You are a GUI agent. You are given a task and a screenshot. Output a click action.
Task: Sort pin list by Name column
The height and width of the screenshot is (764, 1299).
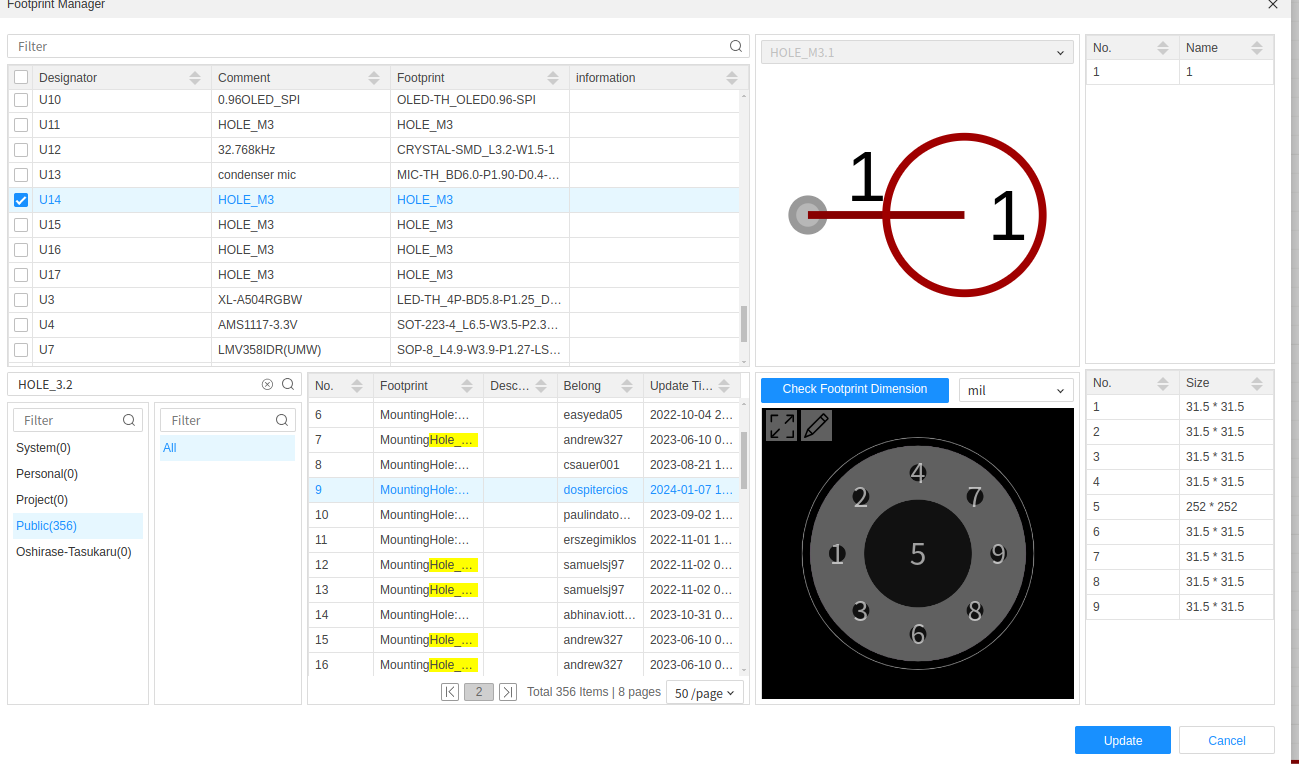coord(1257,48)
